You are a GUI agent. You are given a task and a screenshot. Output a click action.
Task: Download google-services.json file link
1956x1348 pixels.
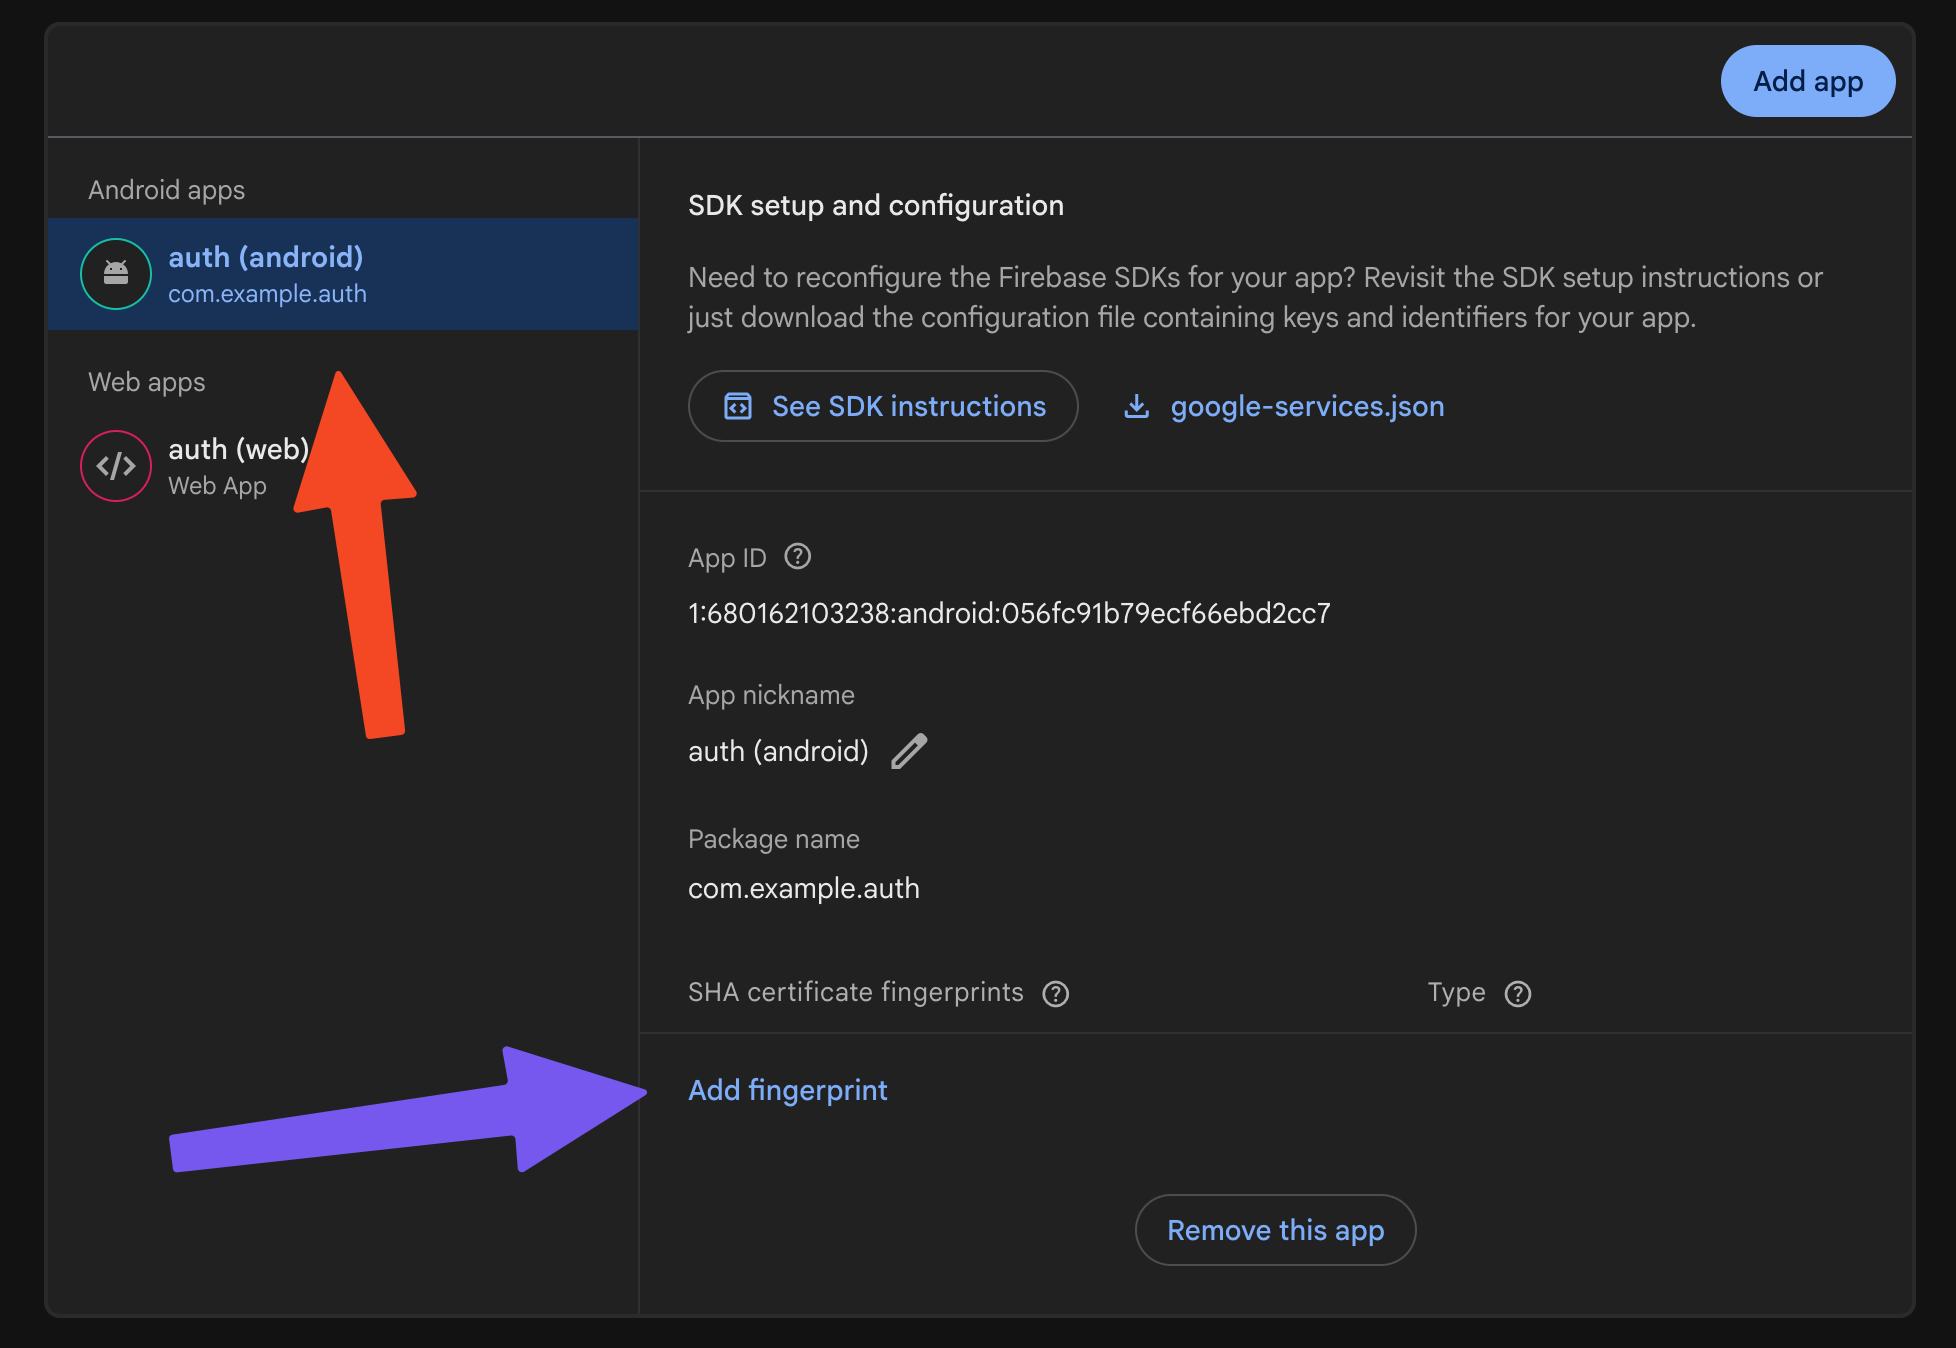pyautogui.click(x=1306, y=406)
